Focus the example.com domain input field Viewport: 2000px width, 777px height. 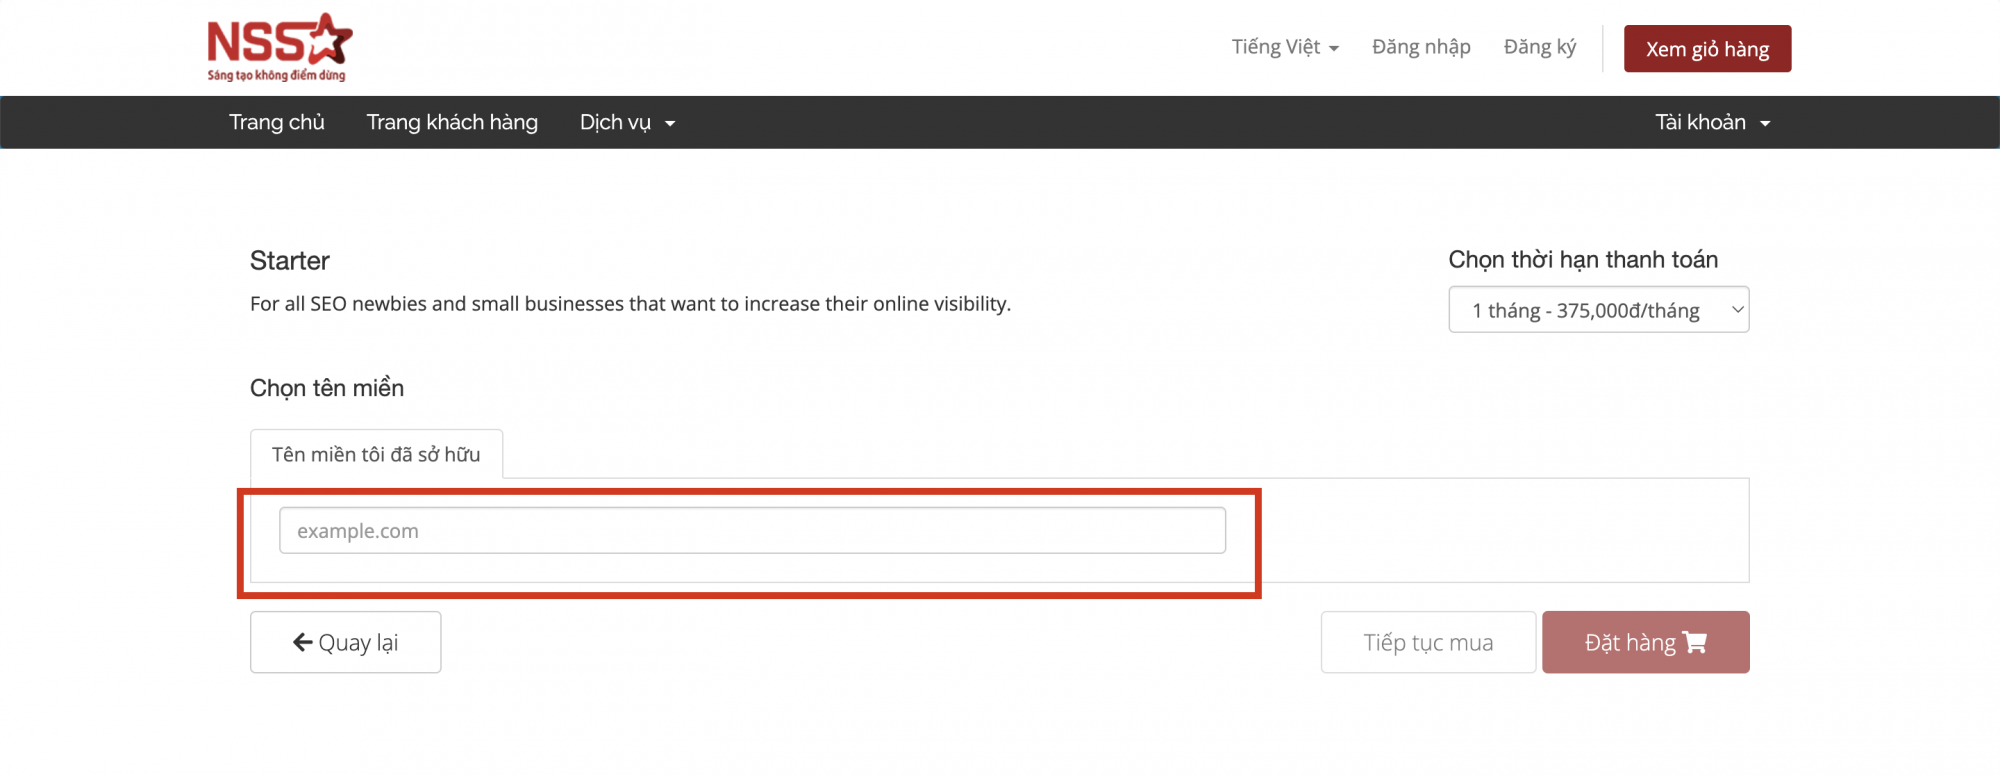pyautogui.click(x=752, y=530)
